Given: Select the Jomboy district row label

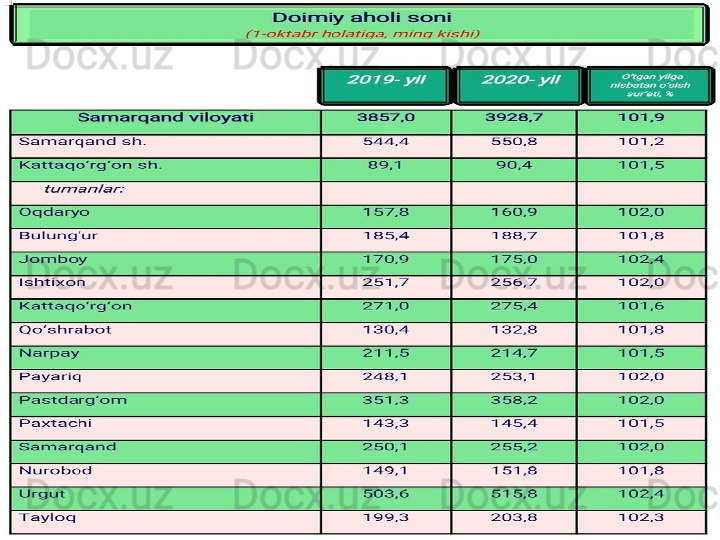Looking at the screenshot, I should coord(52,259).
